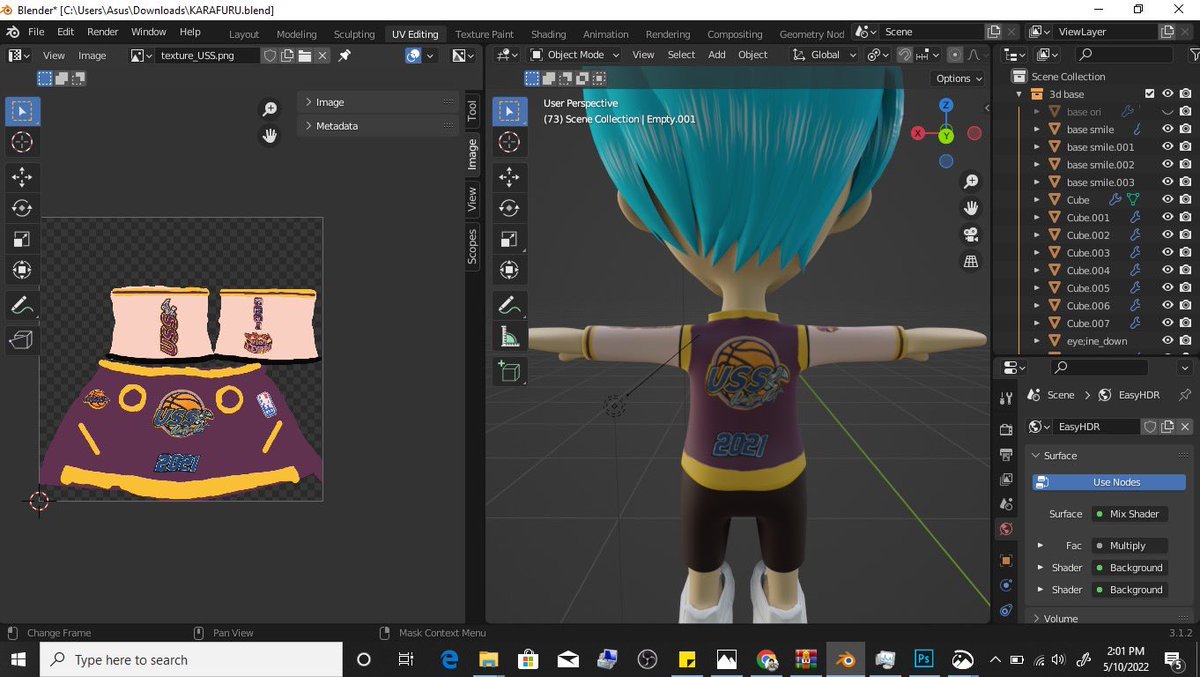This screenshot has width=1200, height=677.
Task: Select the Rotate tool in 3D viewport
Action: (509, 208)
